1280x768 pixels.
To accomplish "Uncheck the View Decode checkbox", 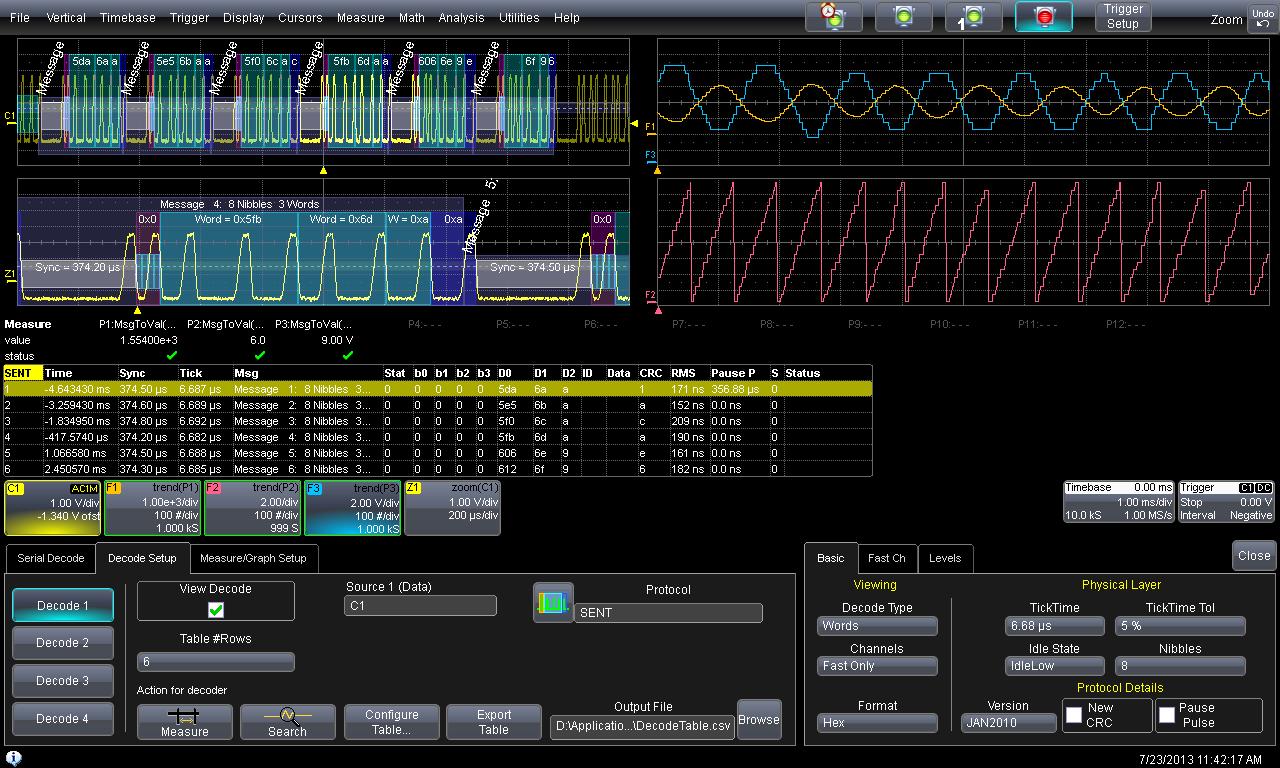I will 216,609.
